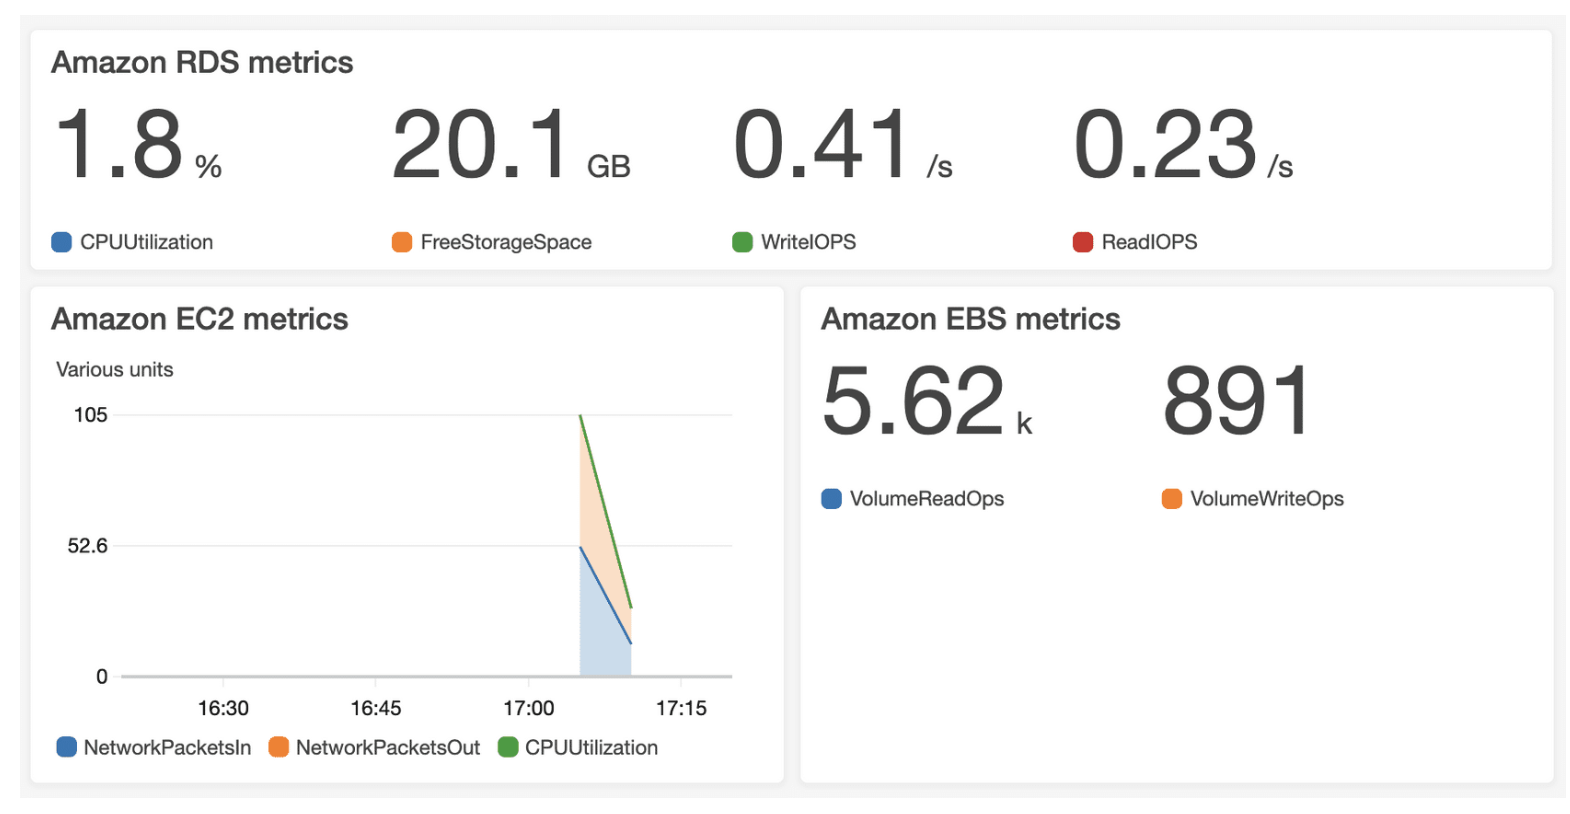Click the blue CPUUtilization swatch in RDS metrics

point(61,242)
